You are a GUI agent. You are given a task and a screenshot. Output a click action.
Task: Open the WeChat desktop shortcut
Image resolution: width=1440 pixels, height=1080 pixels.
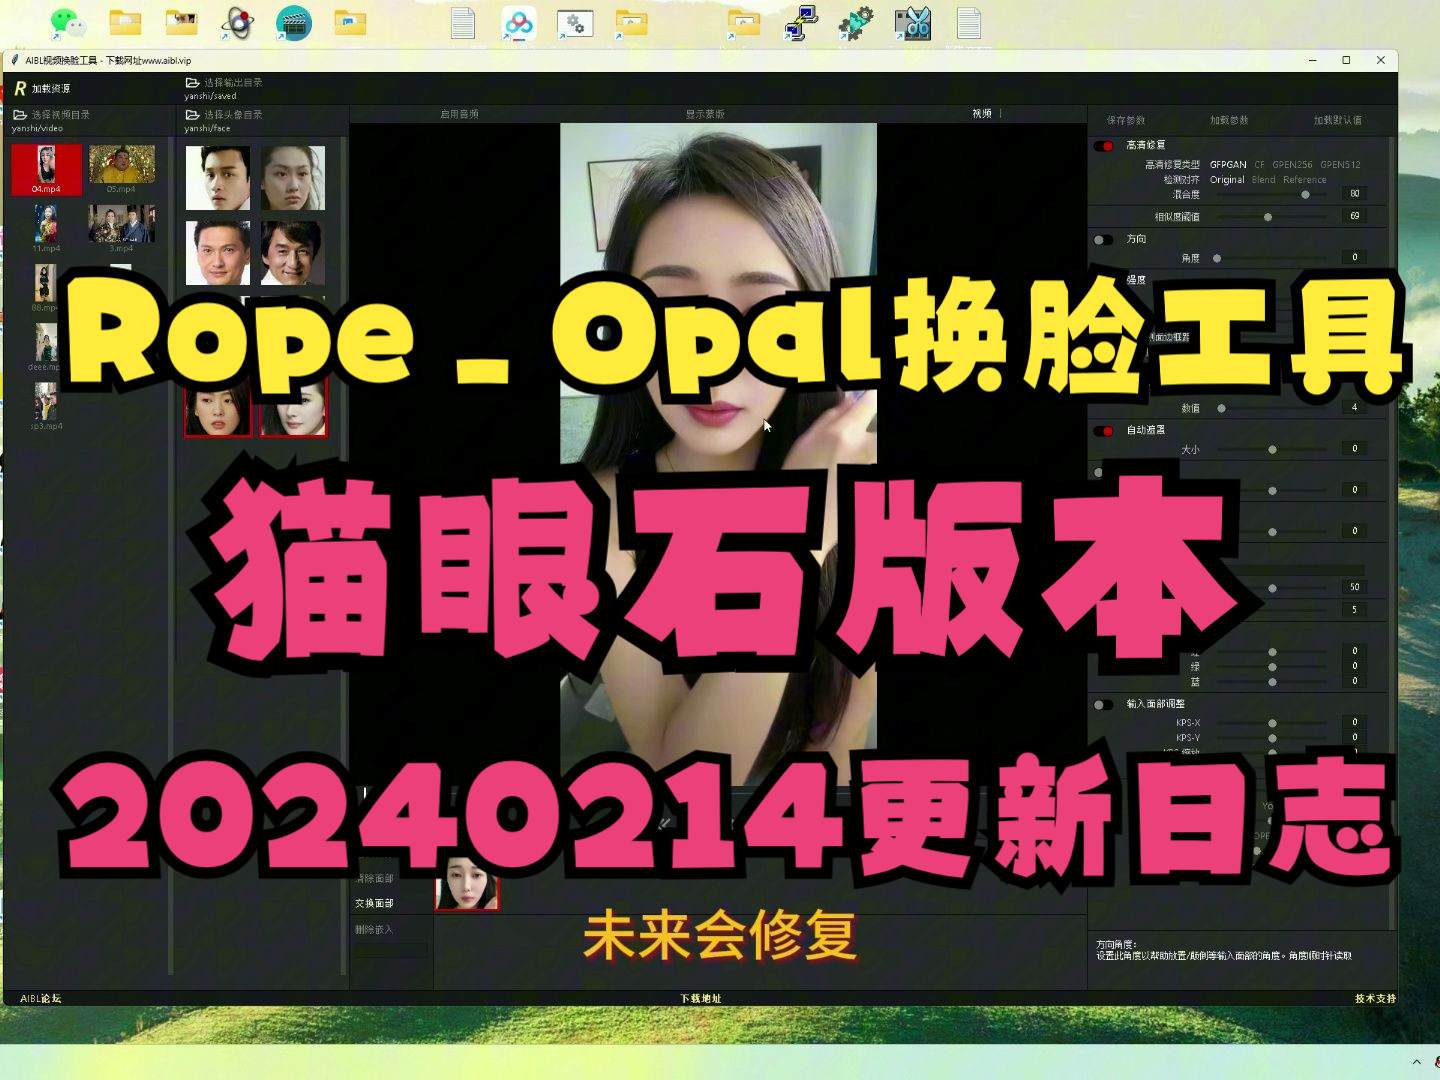pyautogui.click(x=67, y=22)
